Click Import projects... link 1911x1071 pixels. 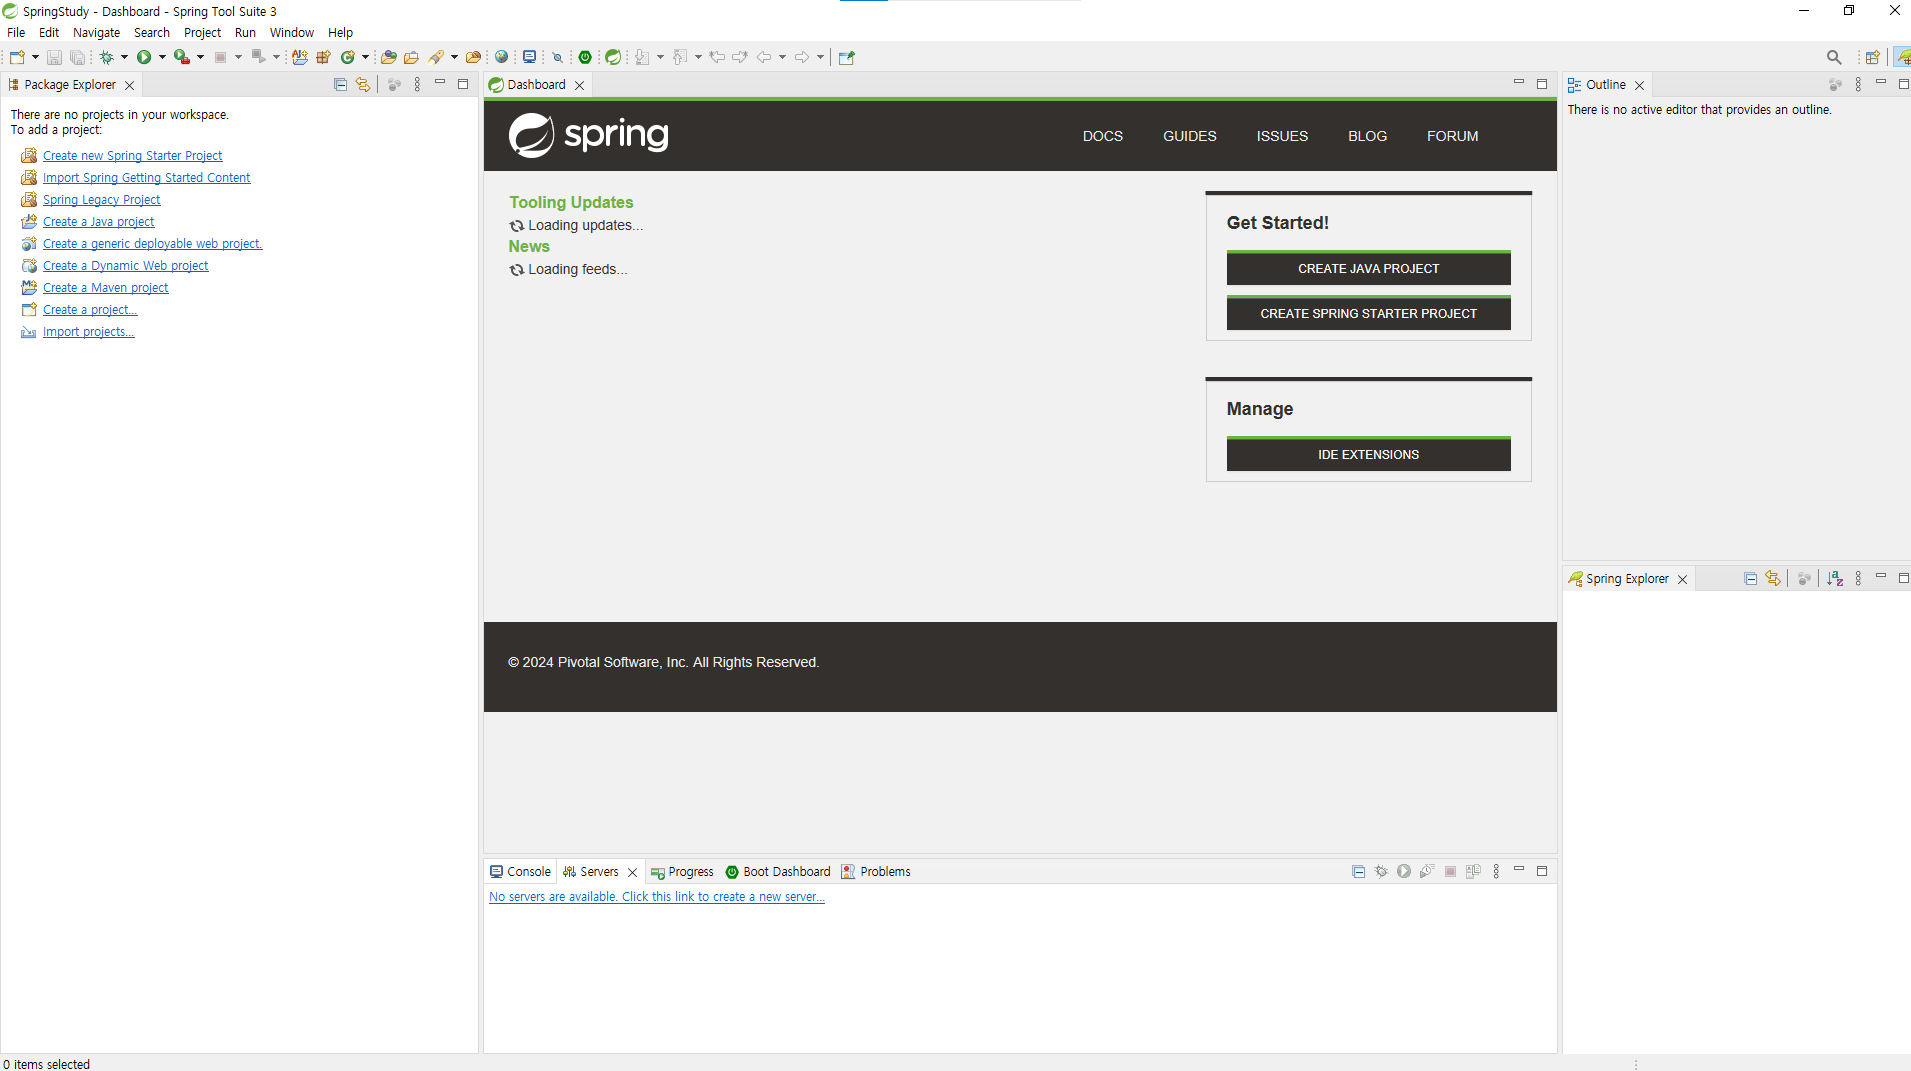click(x=88, y=332)
